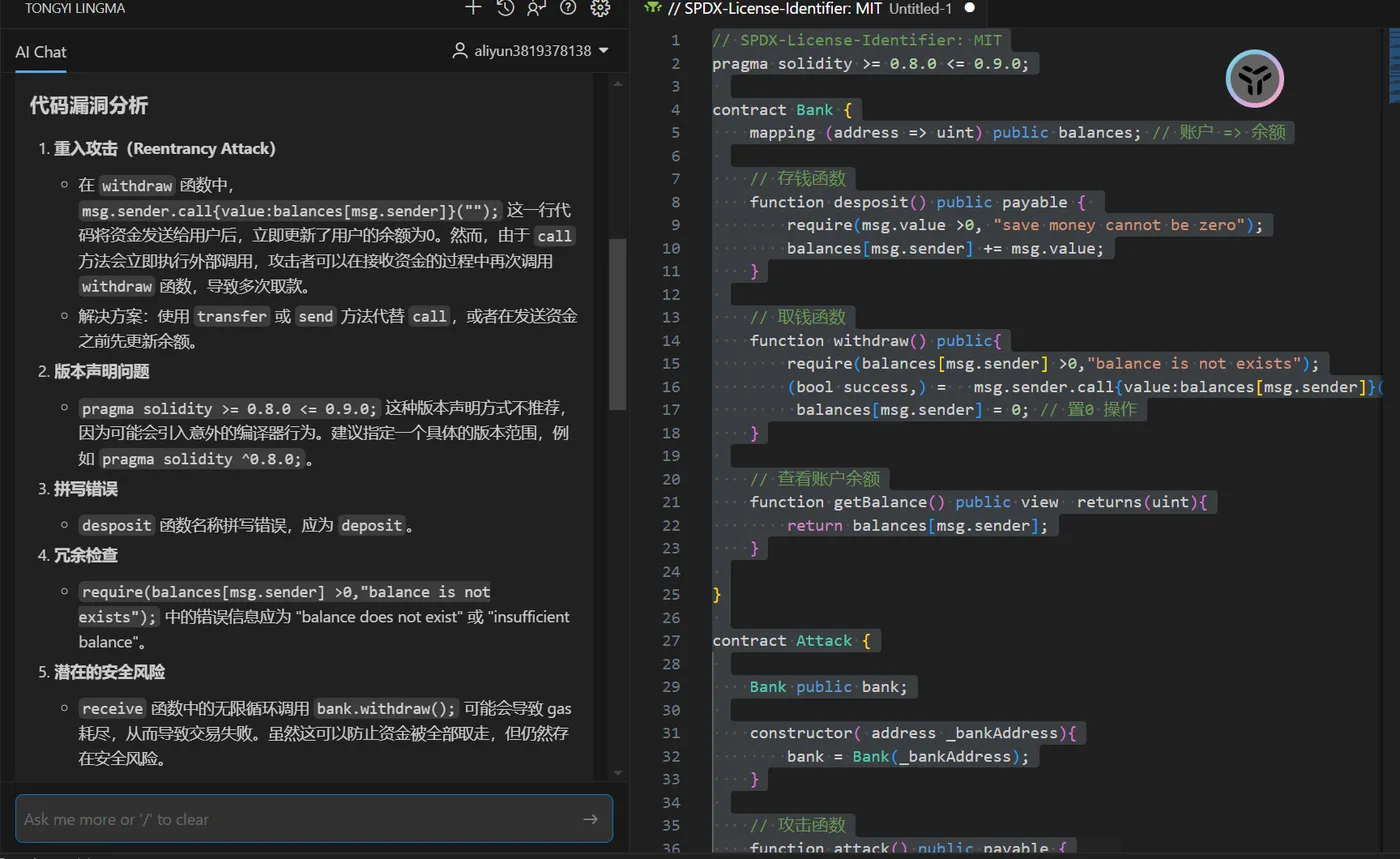Click unsaved dot on Untitled-1 tab

(x=969, y=8)
